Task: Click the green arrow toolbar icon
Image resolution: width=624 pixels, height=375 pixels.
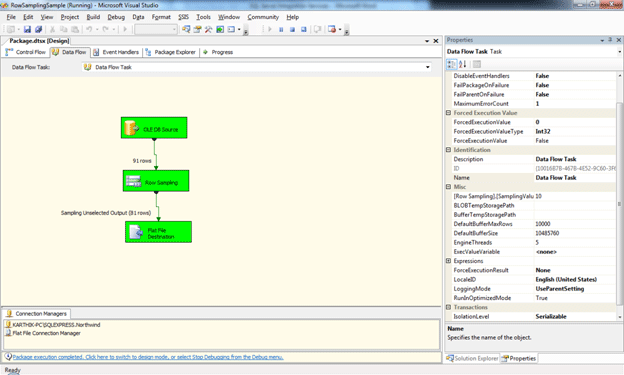Action: tap(220, 29)
